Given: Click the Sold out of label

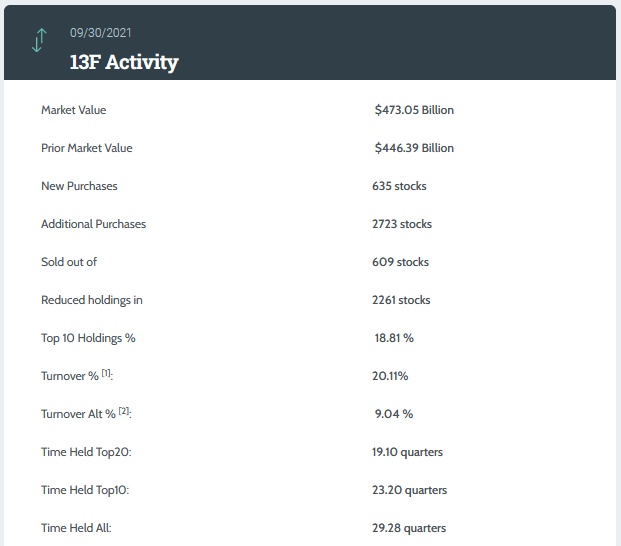Looking at the screenshot, I should point(68,262).
